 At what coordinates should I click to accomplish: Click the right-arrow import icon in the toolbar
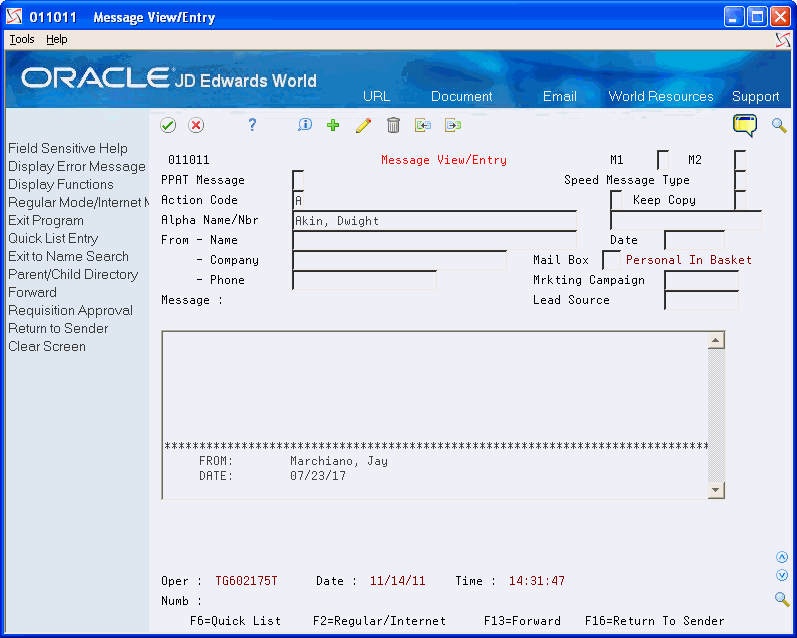coord(453,125)
